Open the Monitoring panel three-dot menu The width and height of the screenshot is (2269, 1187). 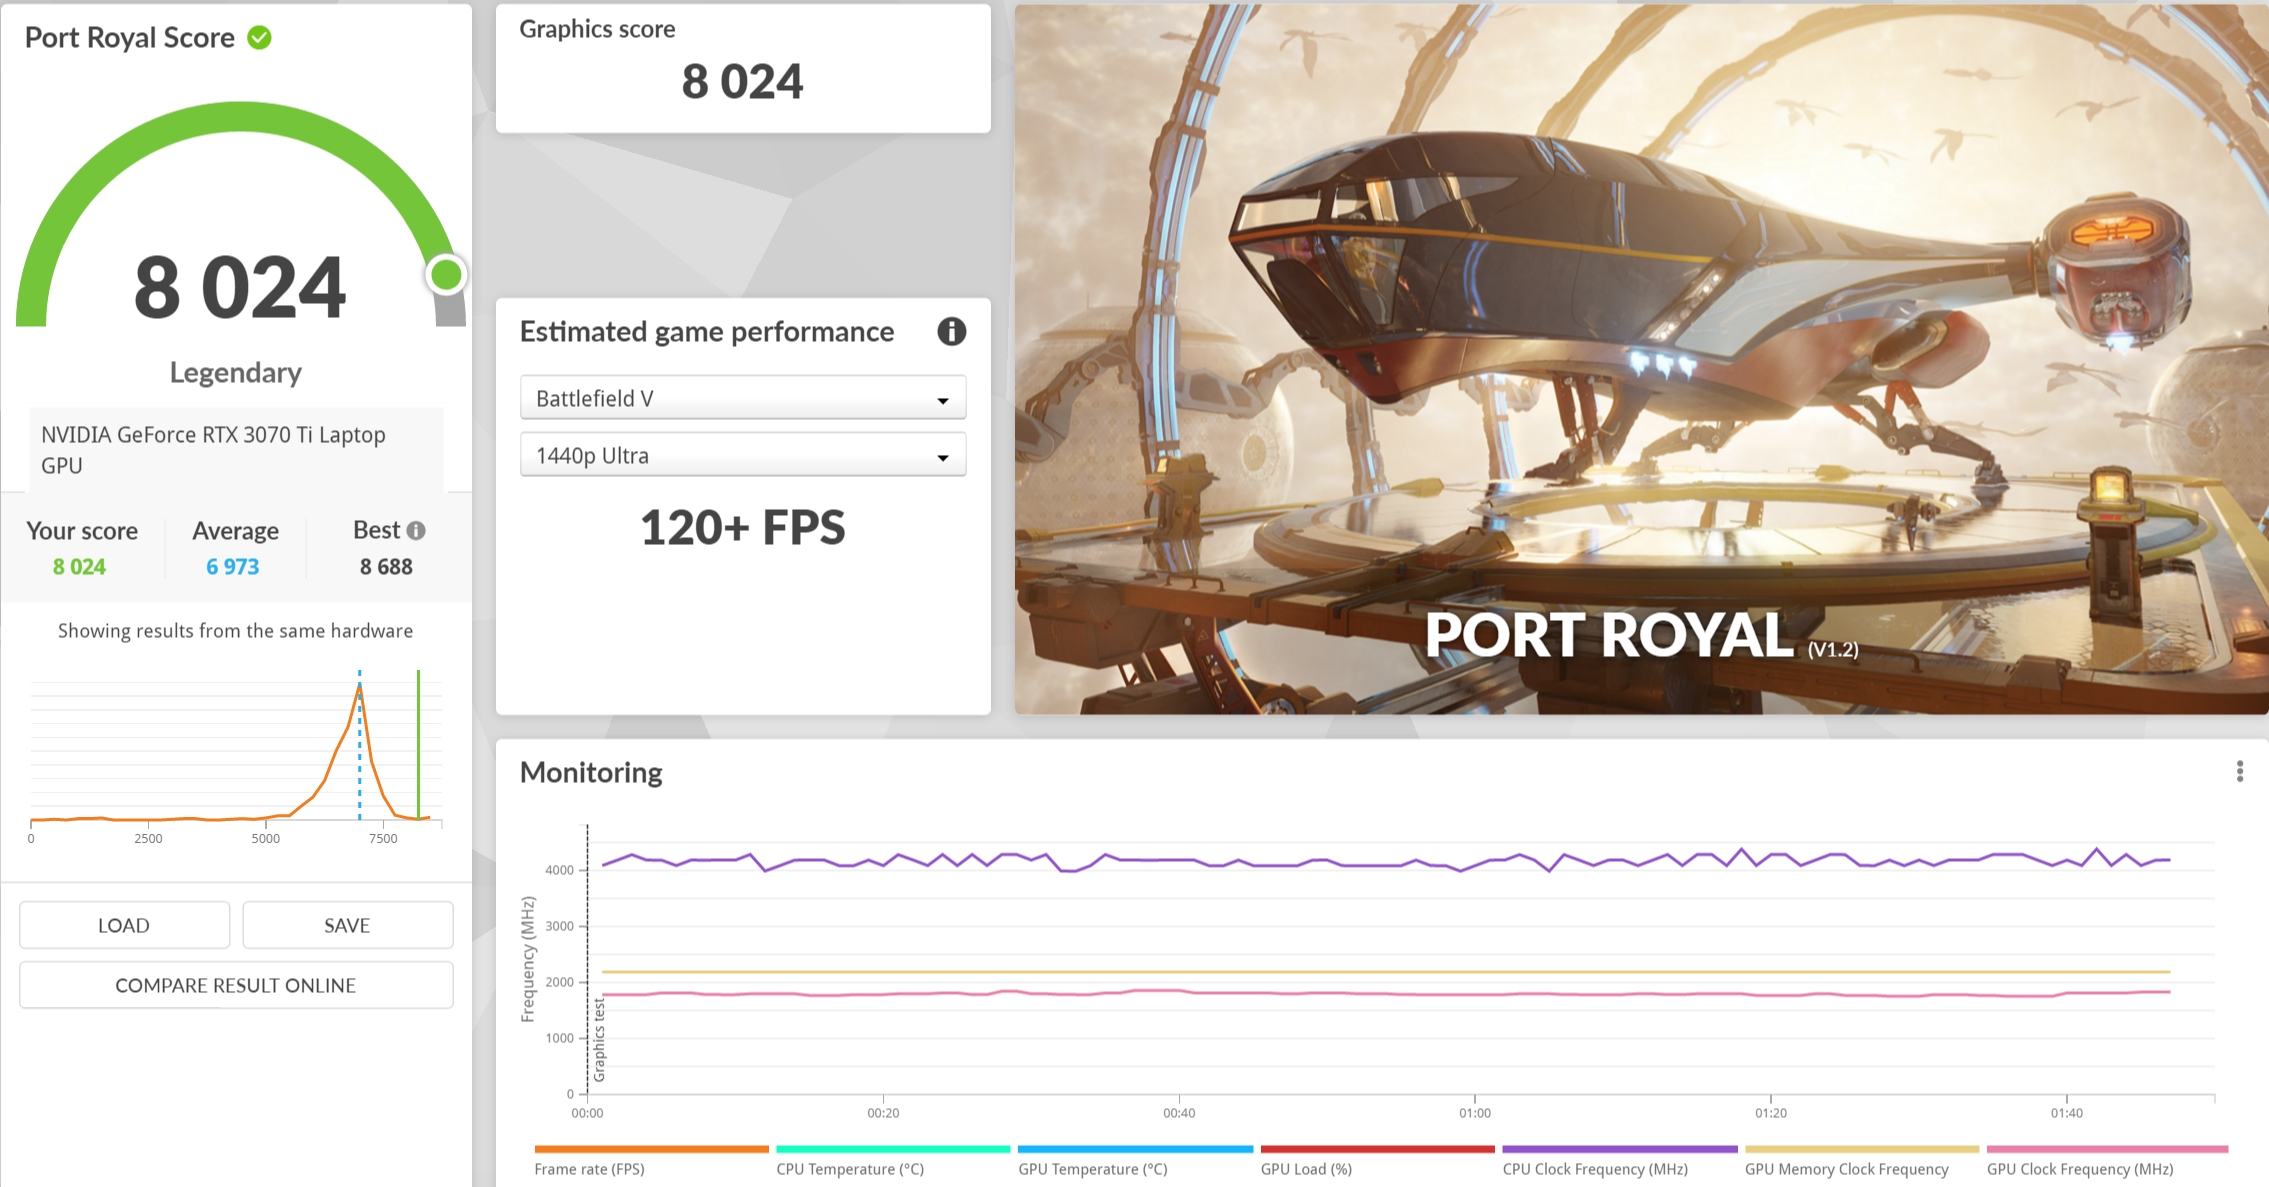(2239, 771)
